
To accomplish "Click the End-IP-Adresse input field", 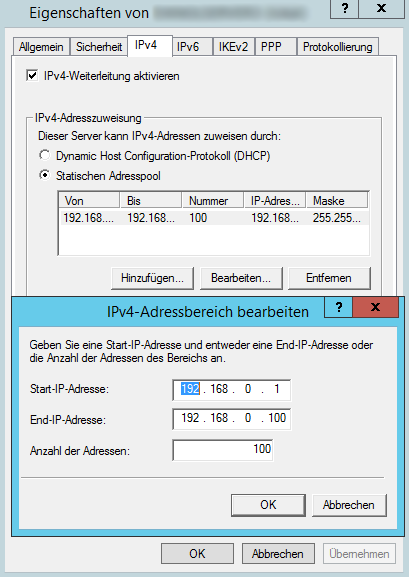I will click(x=232, y=419).
